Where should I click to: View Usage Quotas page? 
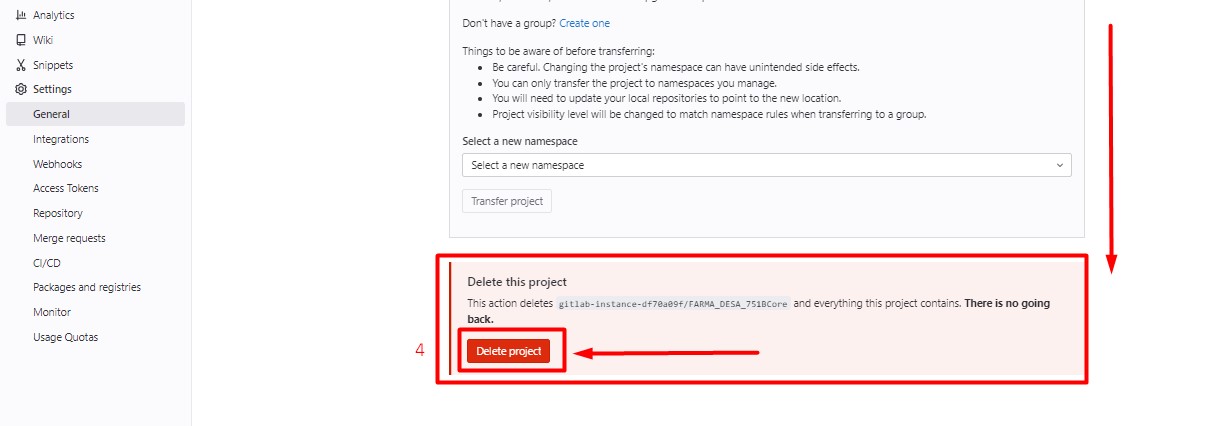coord(66,337)
